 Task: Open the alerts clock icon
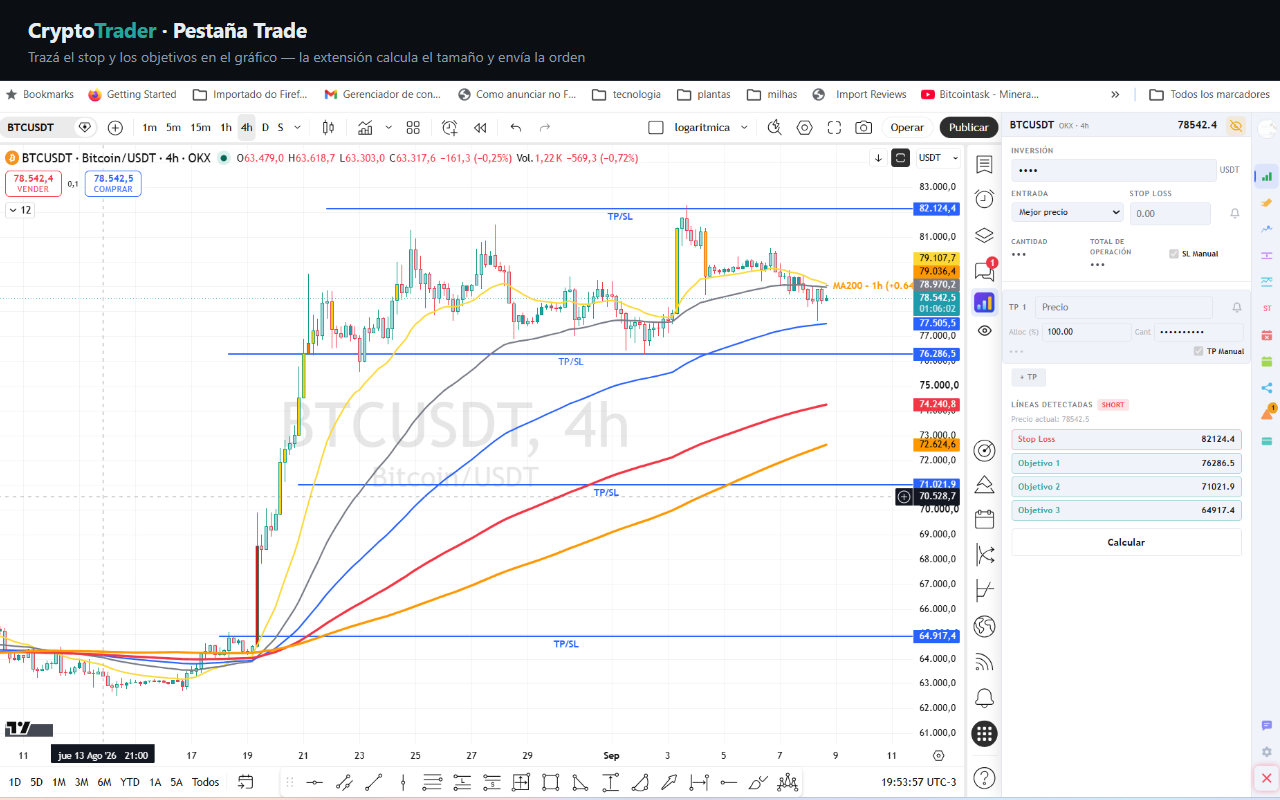click(984, 198)
